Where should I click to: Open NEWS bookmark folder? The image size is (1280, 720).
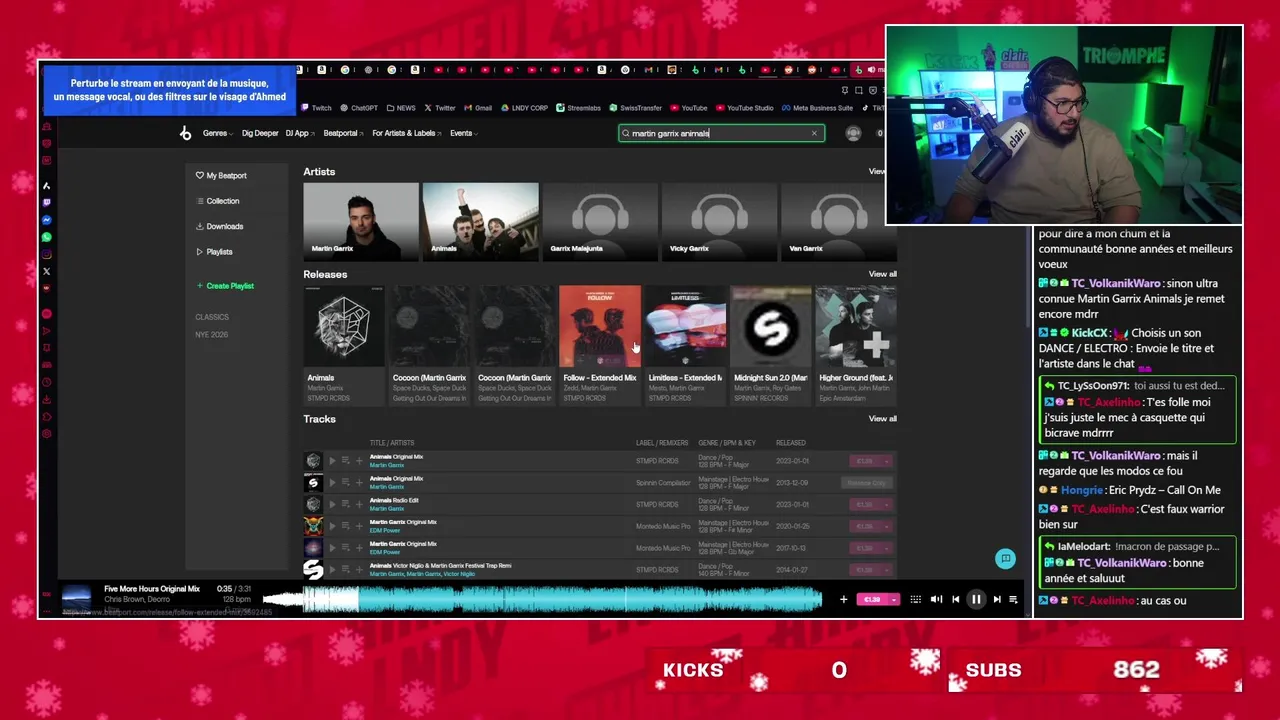pos(401,108)
